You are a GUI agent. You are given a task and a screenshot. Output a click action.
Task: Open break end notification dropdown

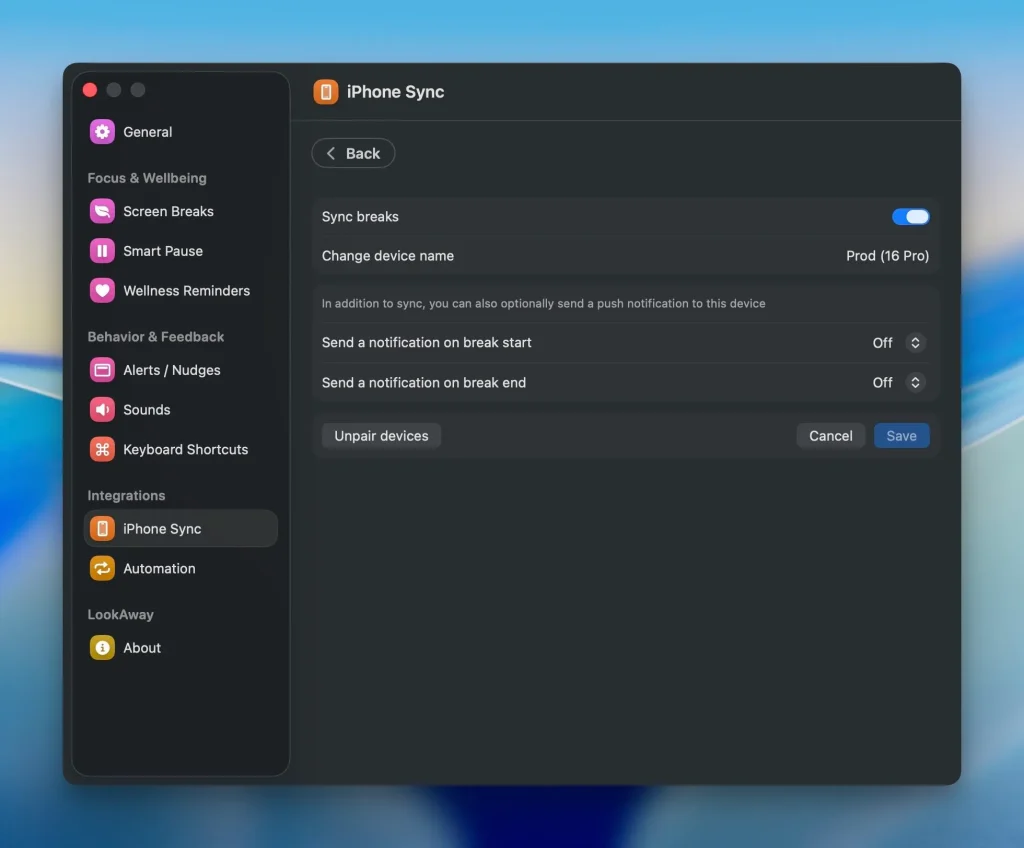(914, 383)
